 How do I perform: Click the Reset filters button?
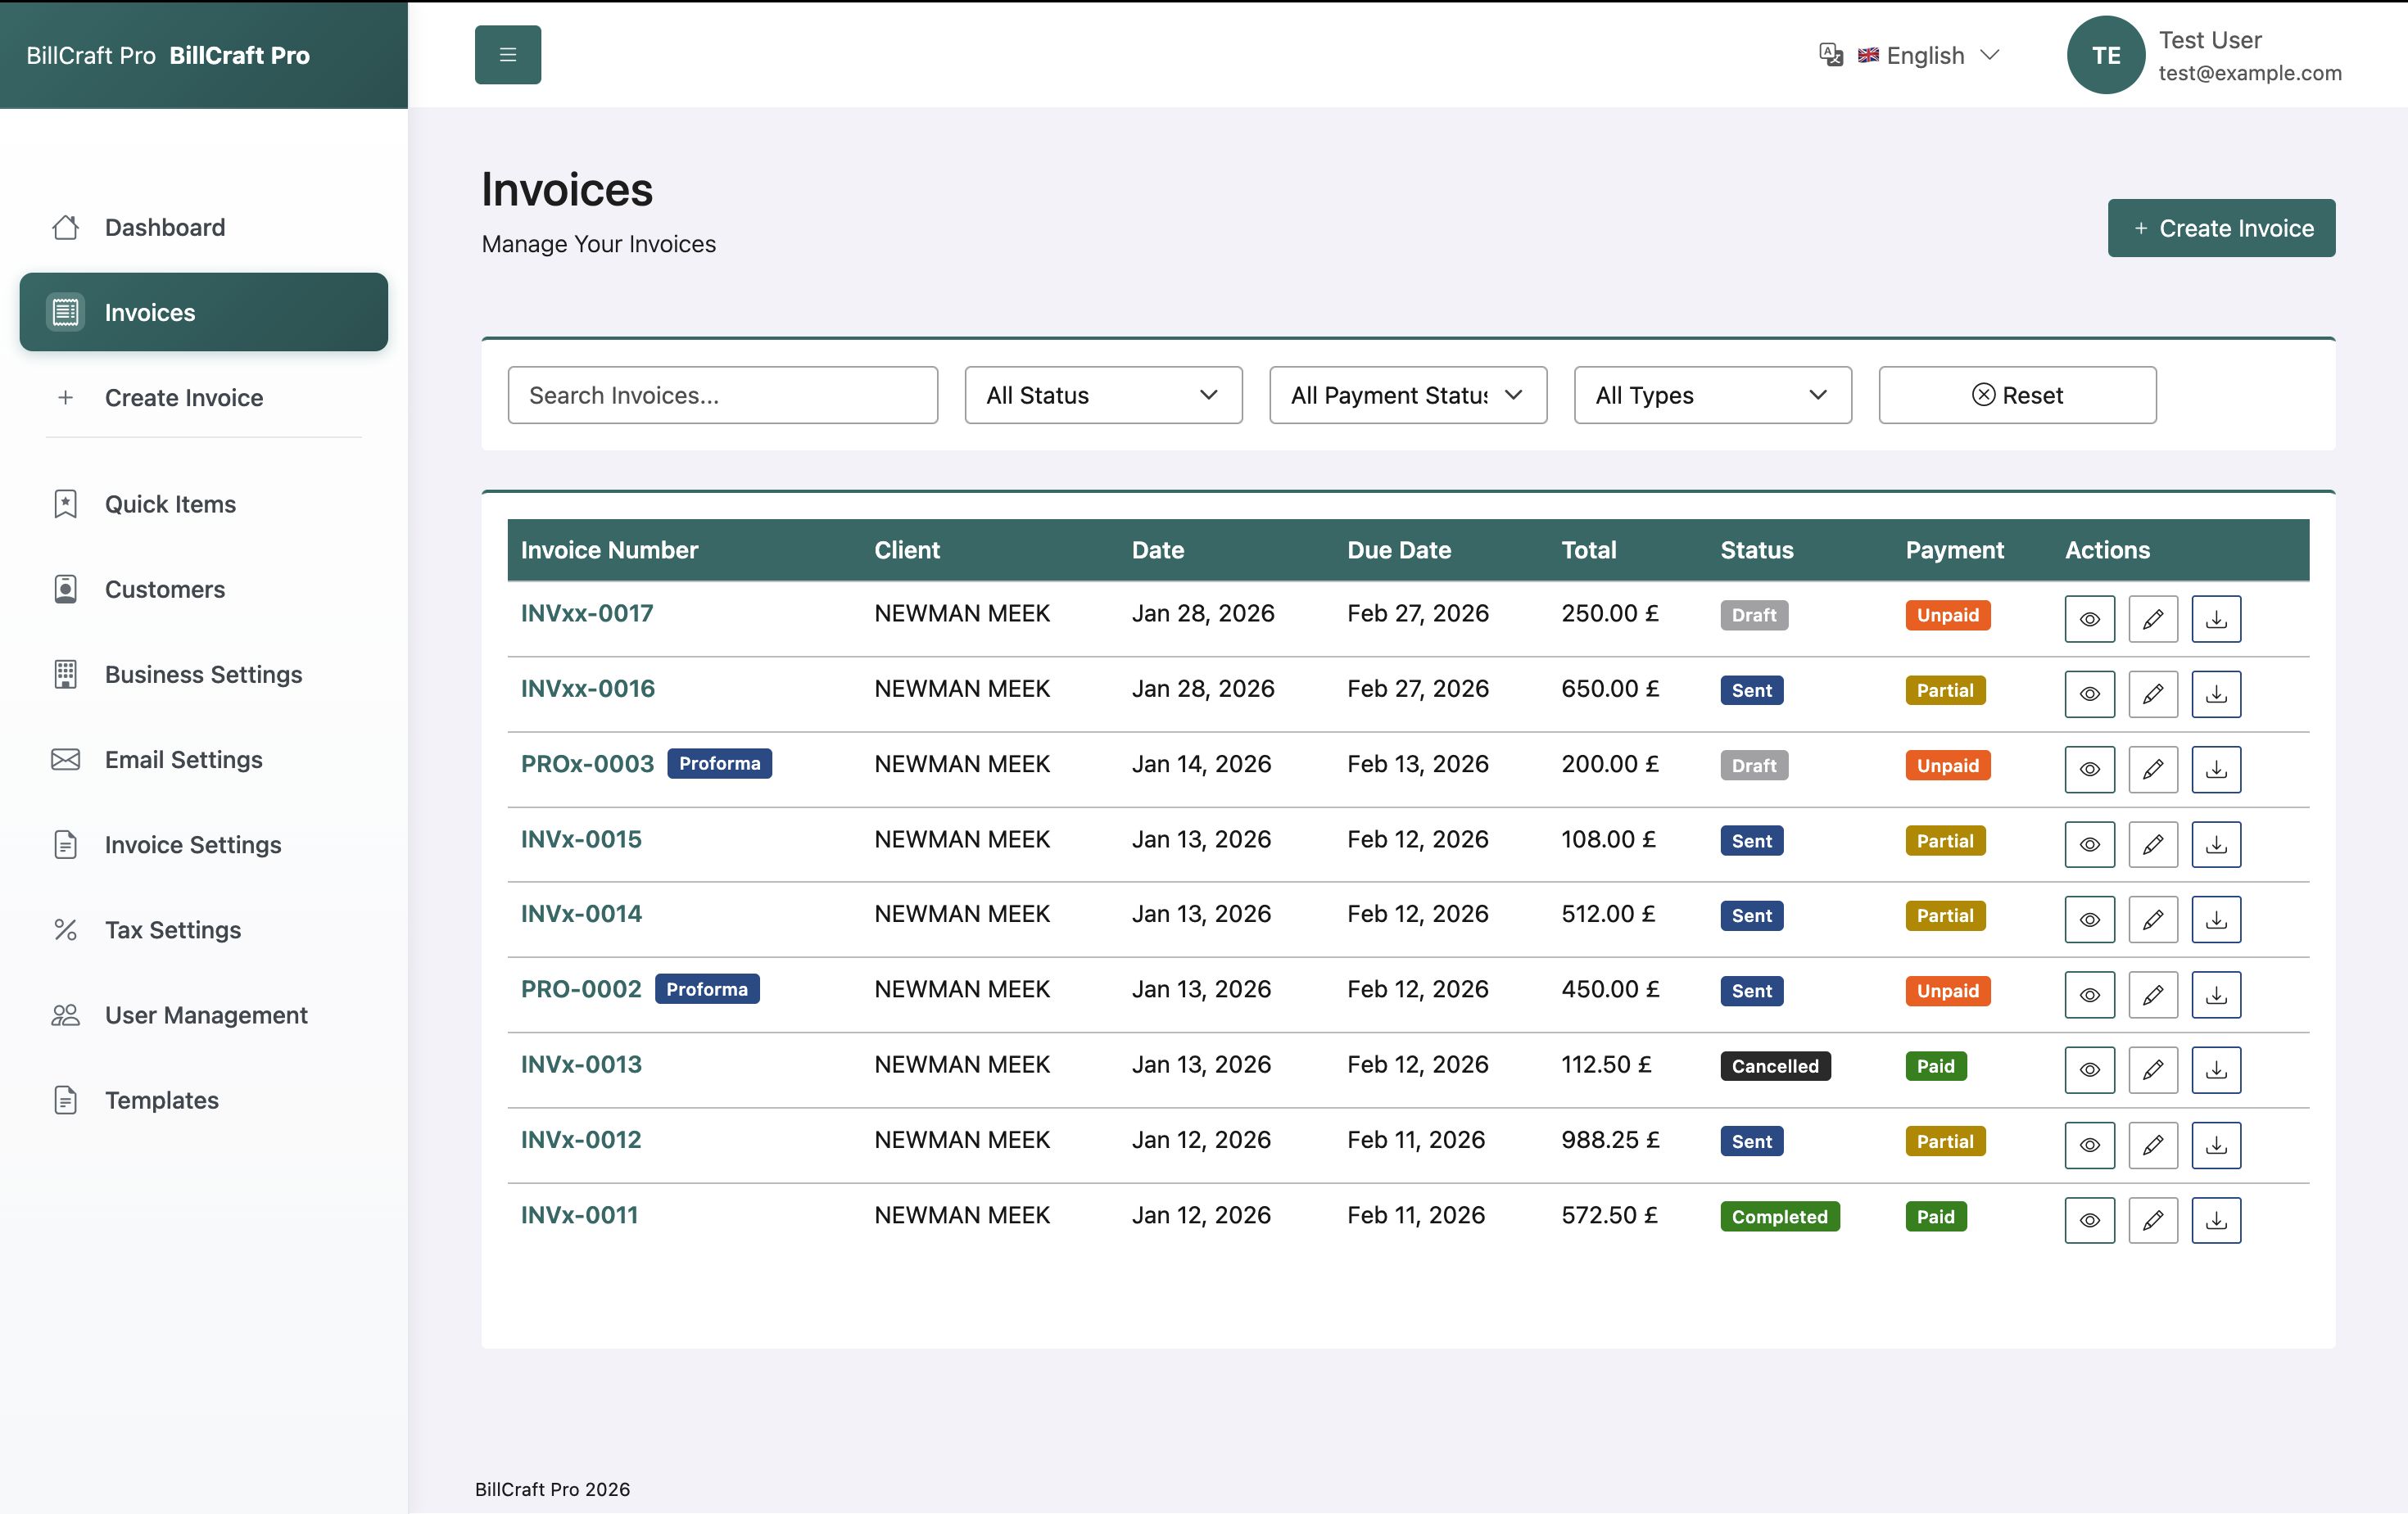2016,395
